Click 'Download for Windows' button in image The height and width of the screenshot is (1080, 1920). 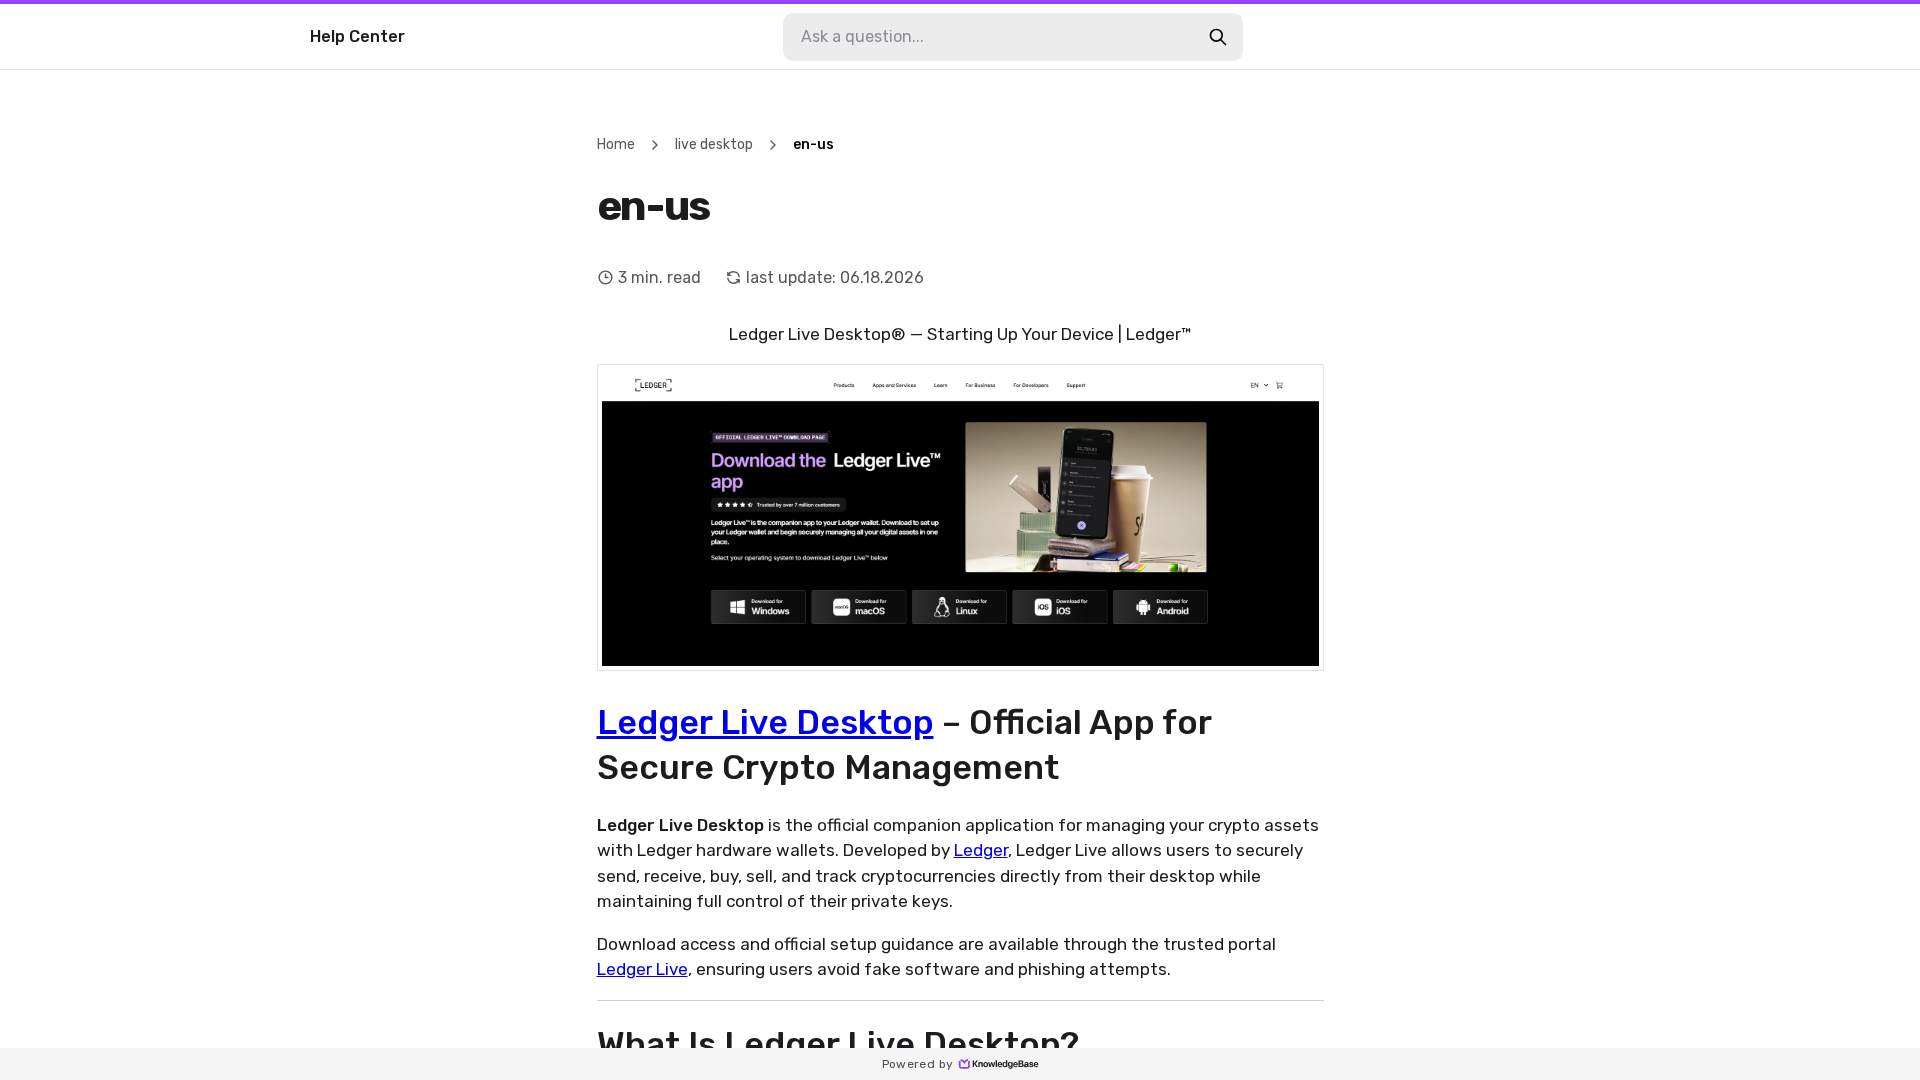(x=758, y=607)
